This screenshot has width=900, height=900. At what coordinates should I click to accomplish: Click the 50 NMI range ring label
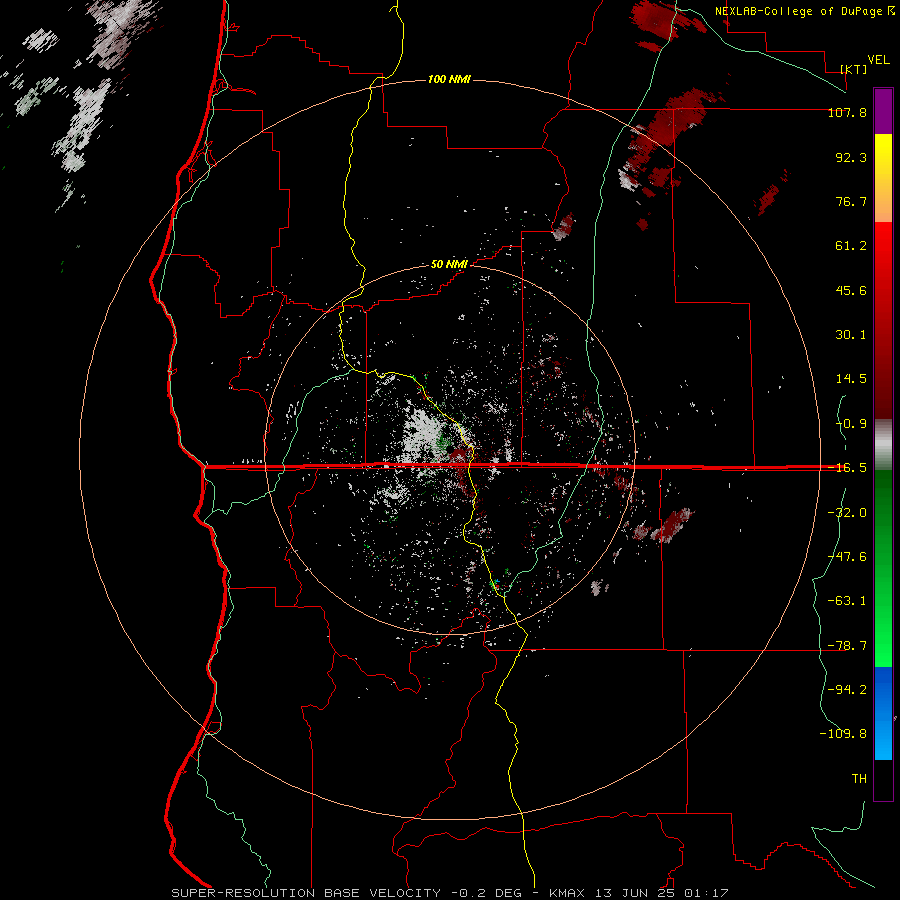coord(449,264)
